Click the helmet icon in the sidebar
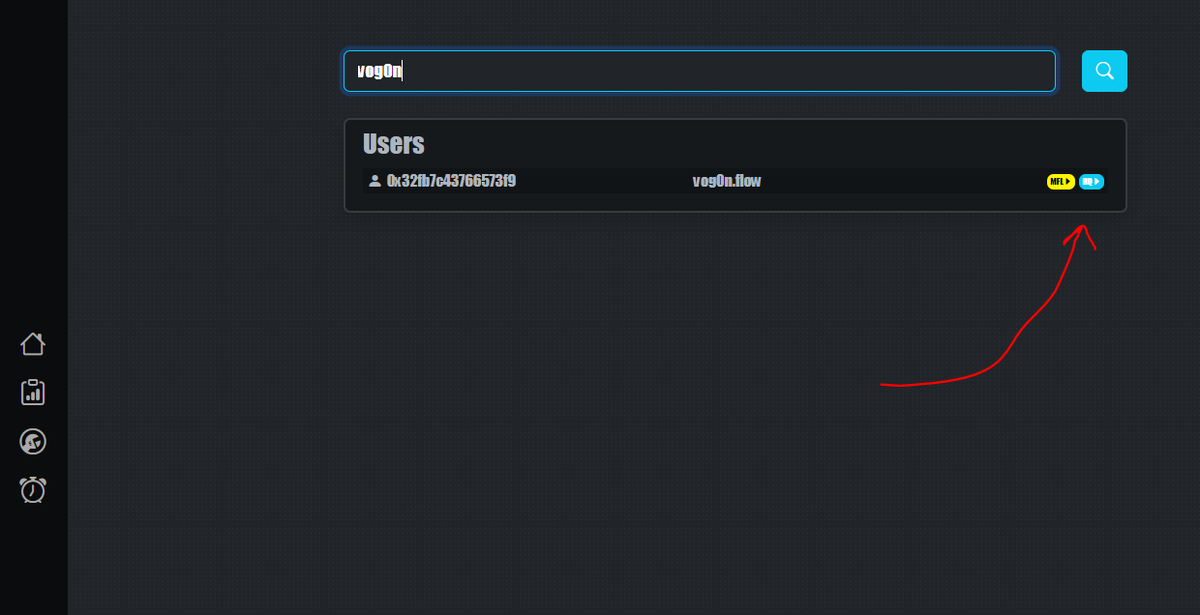Image resolution: width=1200 pixels, height=615 pixels. point(33,441)
